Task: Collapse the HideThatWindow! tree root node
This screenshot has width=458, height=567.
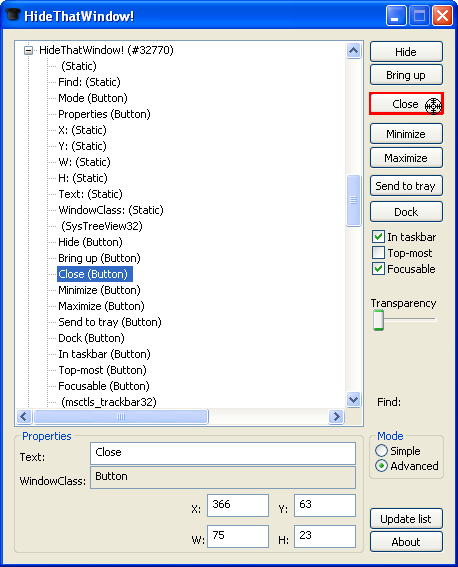Action: [28, 50]
